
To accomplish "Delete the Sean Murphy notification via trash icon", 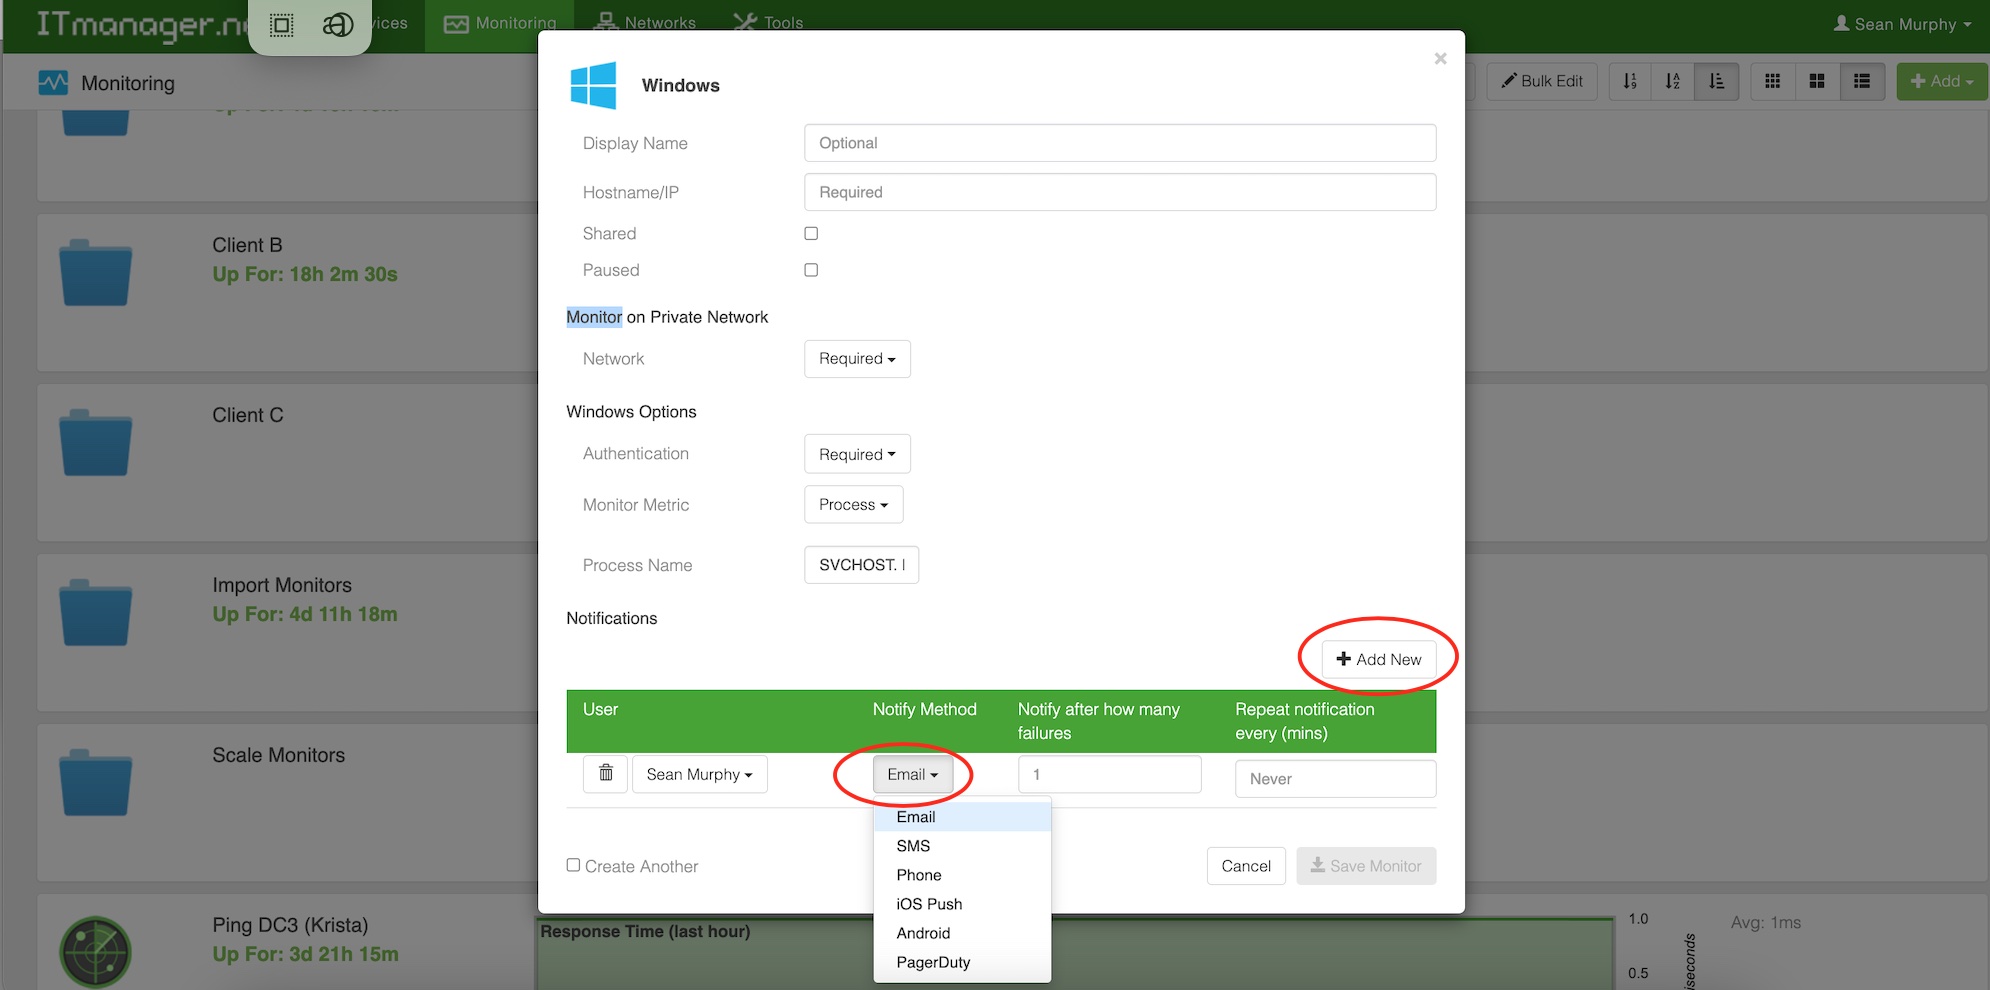I will pyautogui.click(x=605, y=773).
